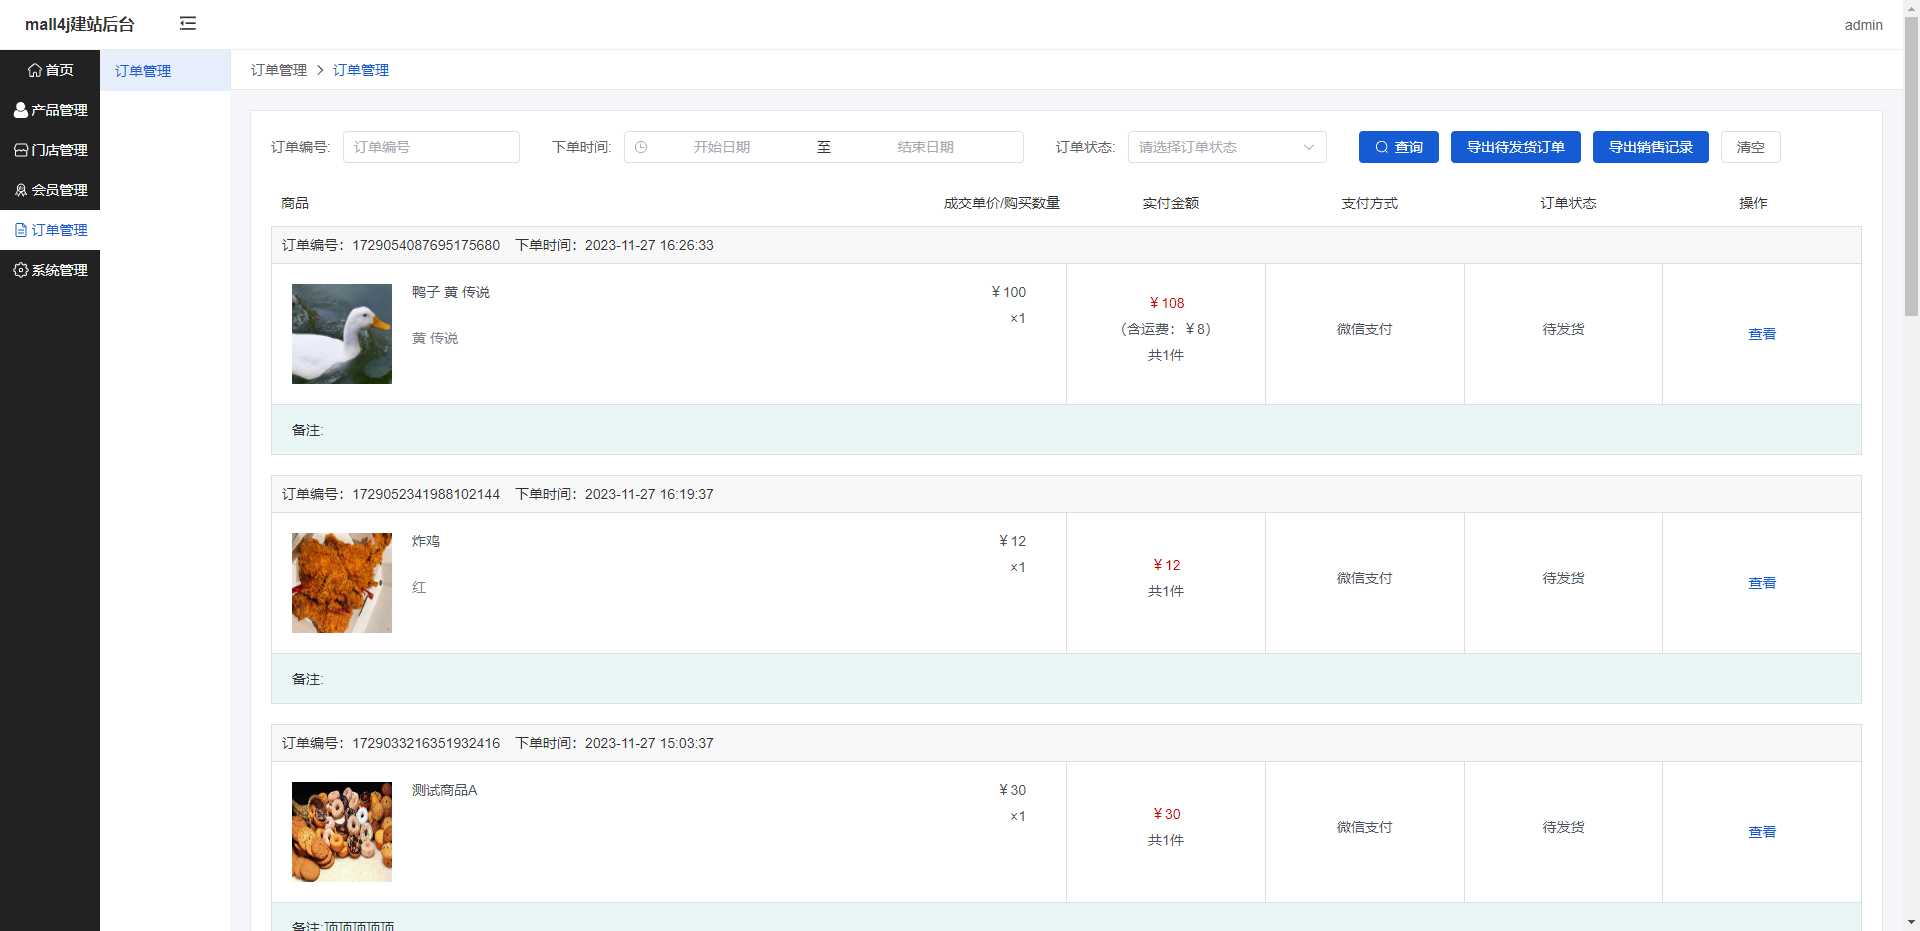
Task: Select the 订单管理 submenu tab
Action: [x=143, y=71]
